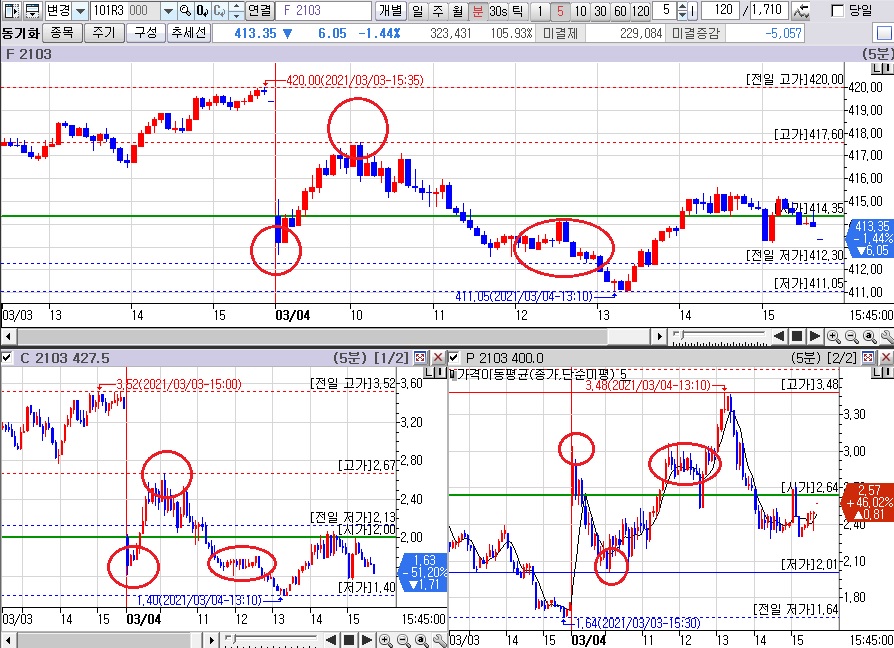Screen dimensions: 894x648
Task: Stop main chart playback
Action: (x=797, y=336)
